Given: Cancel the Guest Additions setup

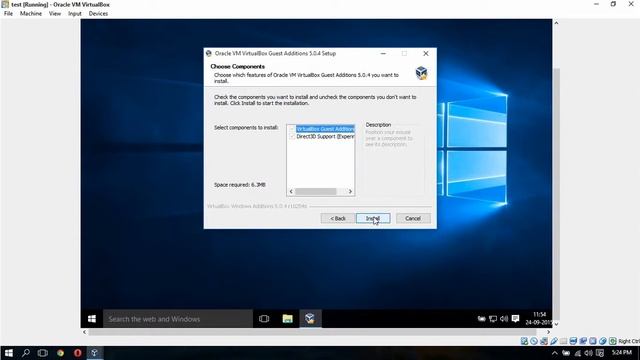Looking at the screenshot, I should pyautogui.click(x=413, y=218).
